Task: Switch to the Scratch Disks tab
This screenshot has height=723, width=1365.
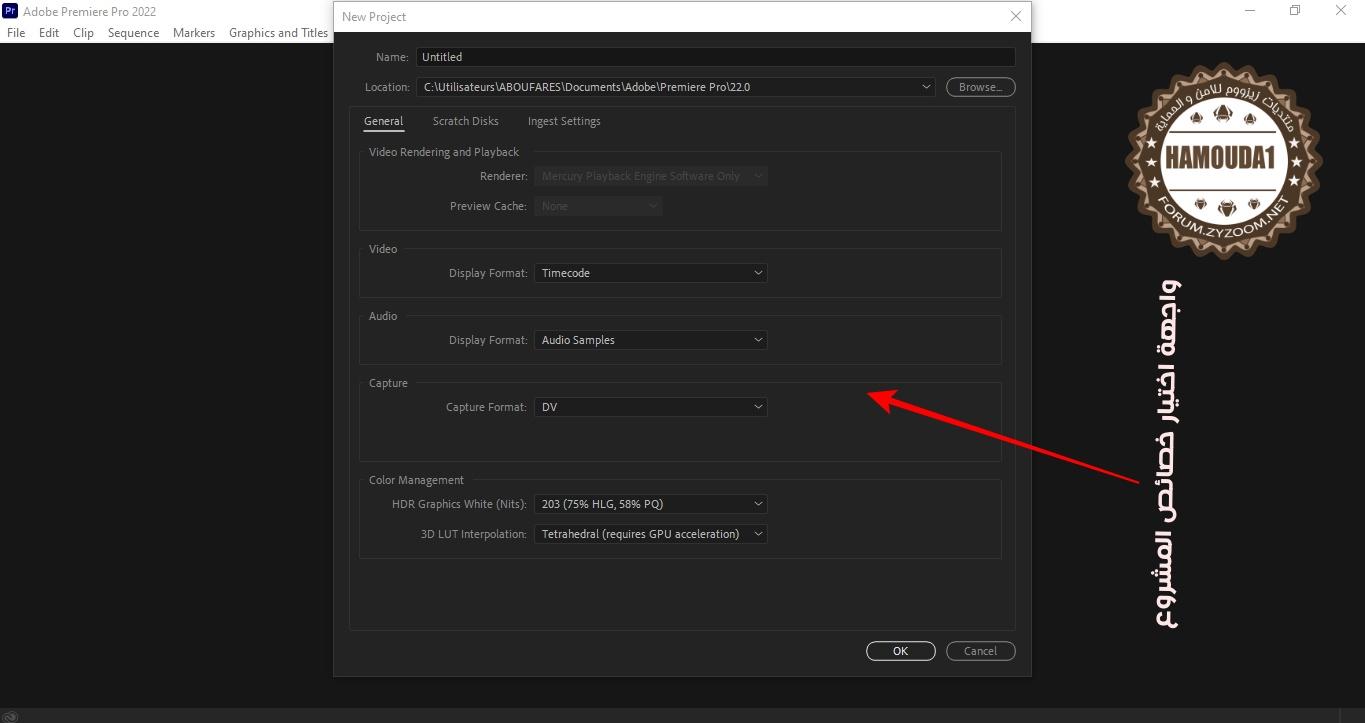Action: [465, 121]
